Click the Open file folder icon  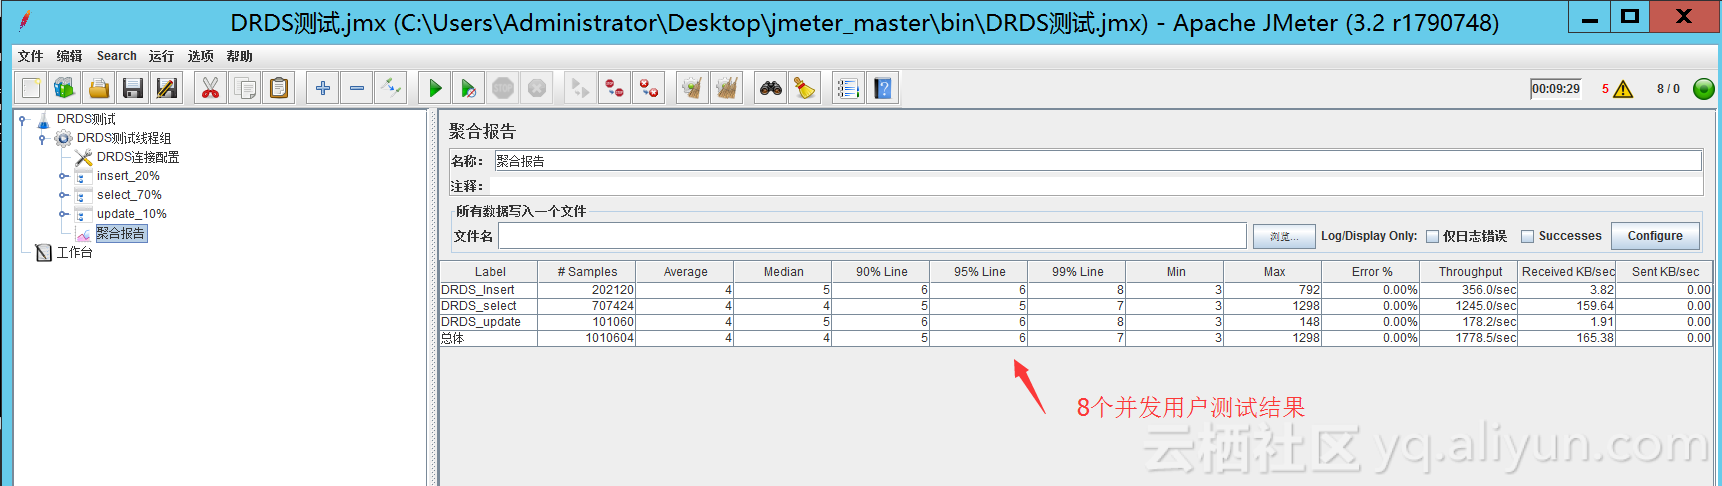pyautogui.click(x=99, y=88)
